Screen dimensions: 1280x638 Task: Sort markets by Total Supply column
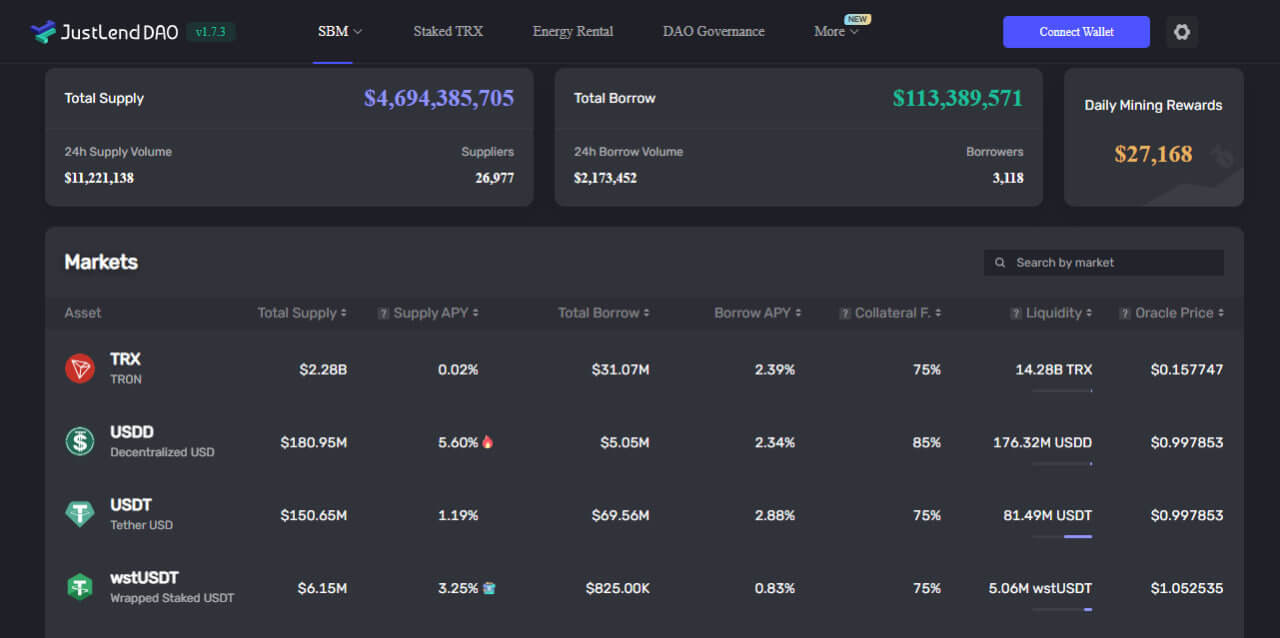[302, 313]
